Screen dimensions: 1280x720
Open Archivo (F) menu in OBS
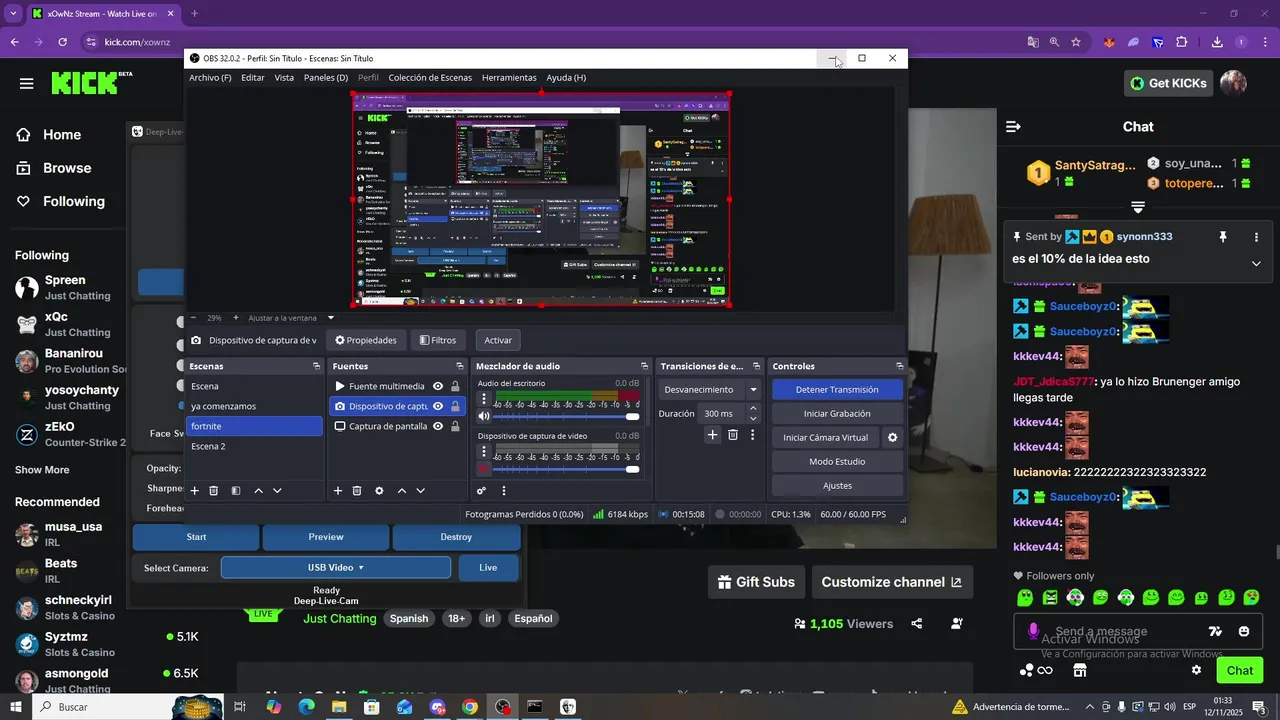point(210,77)
